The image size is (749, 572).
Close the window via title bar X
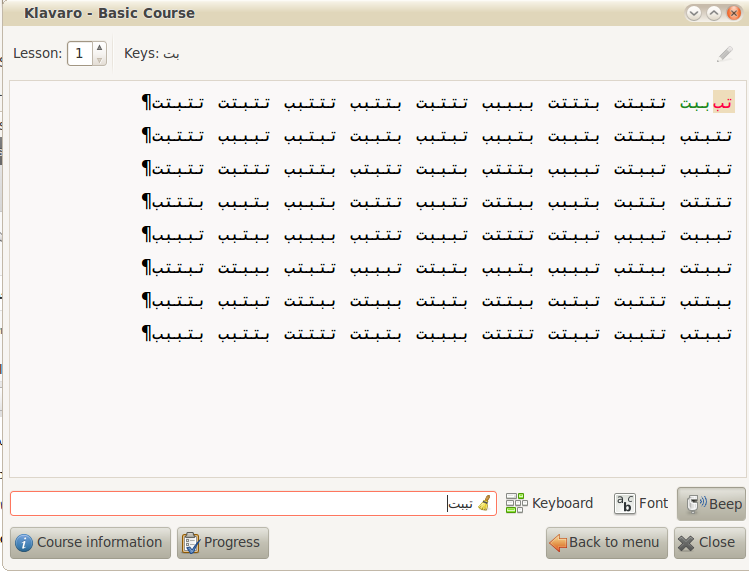[733, 13]
